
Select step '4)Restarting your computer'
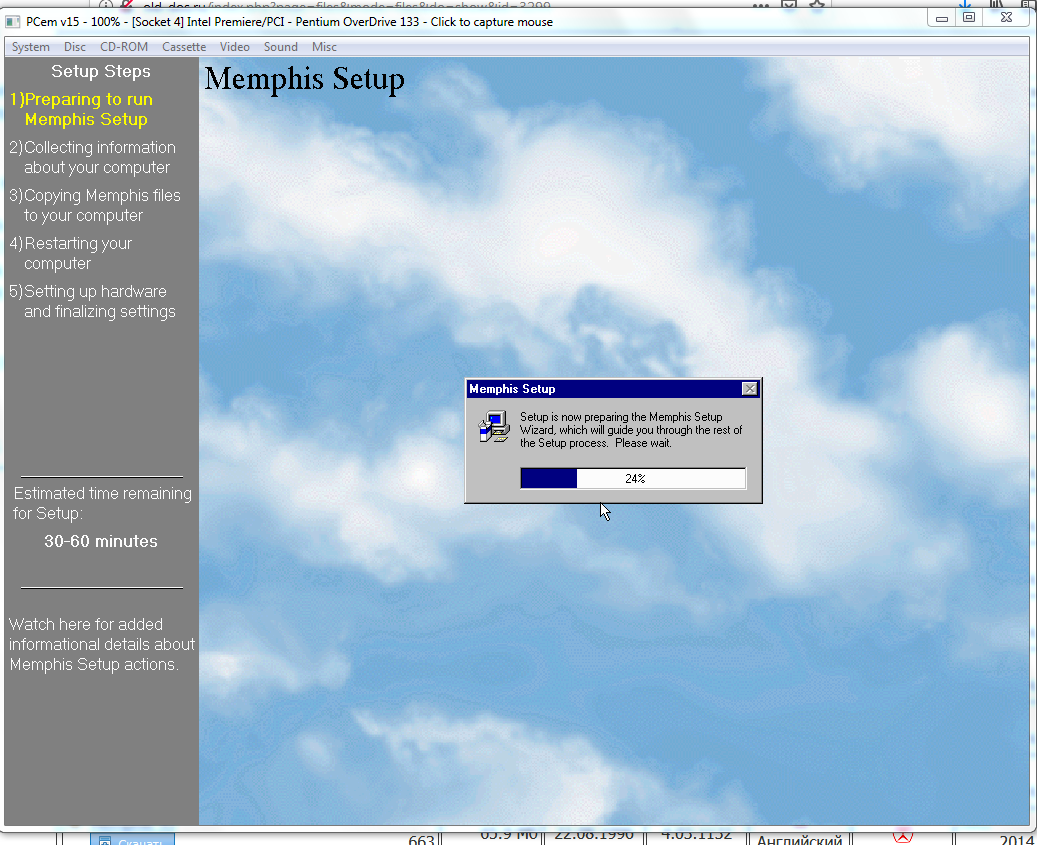pyautogui.click(x=71, y=253)
